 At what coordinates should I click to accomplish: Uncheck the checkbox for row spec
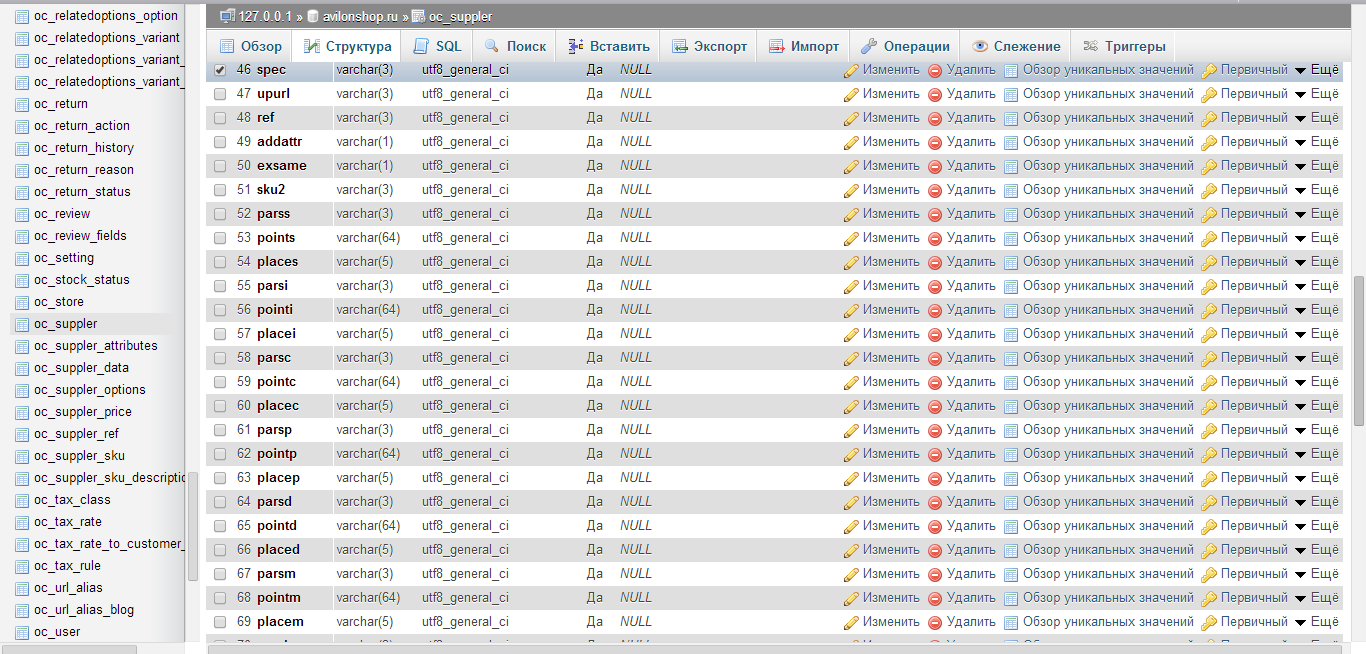pos(220,70)
